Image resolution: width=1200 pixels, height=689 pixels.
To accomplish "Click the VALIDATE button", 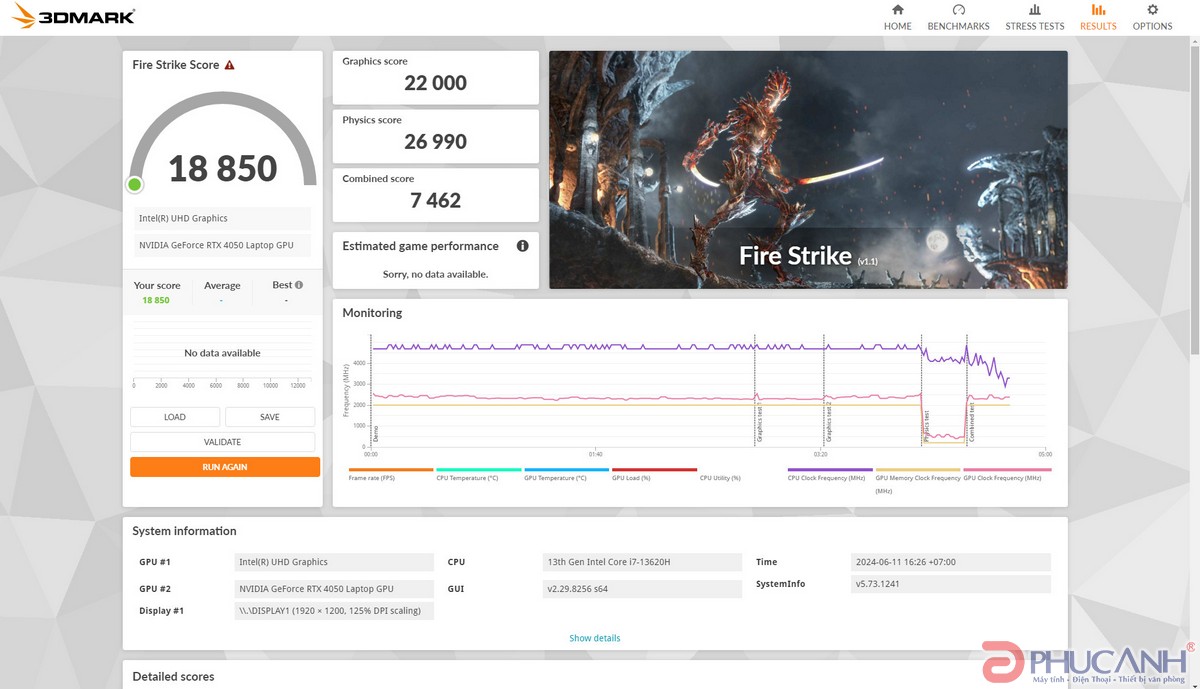I will [x=222, y=442].
